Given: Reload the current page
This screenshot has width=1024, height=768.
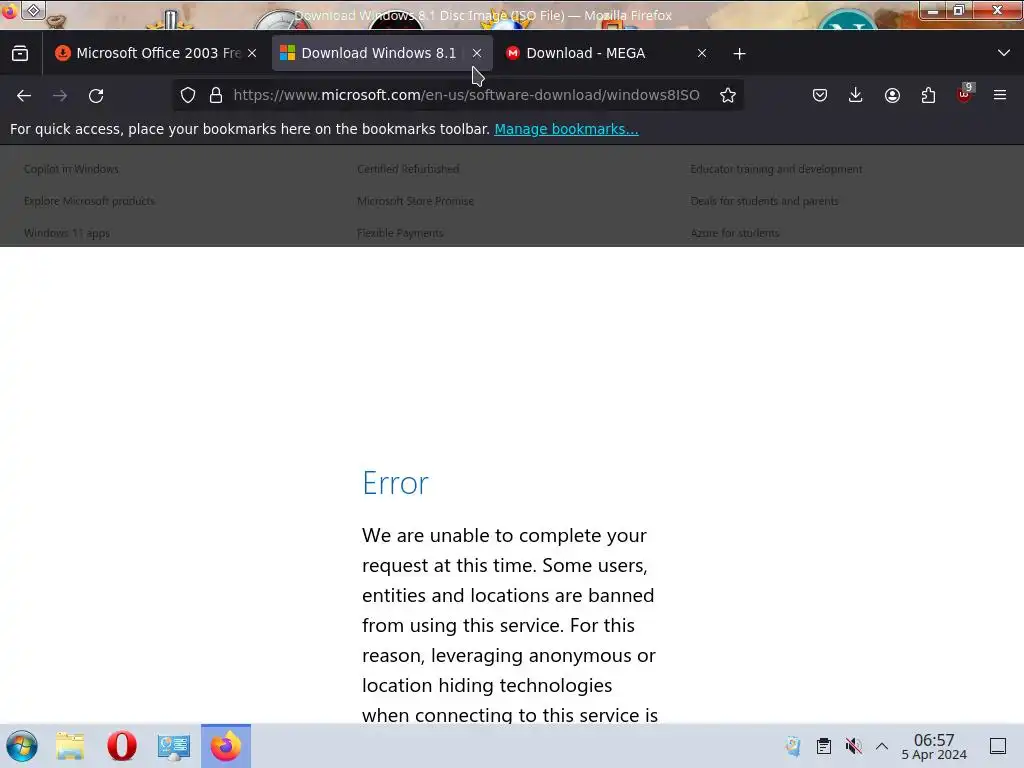Looking at the screenshot, I should [96, 96].
